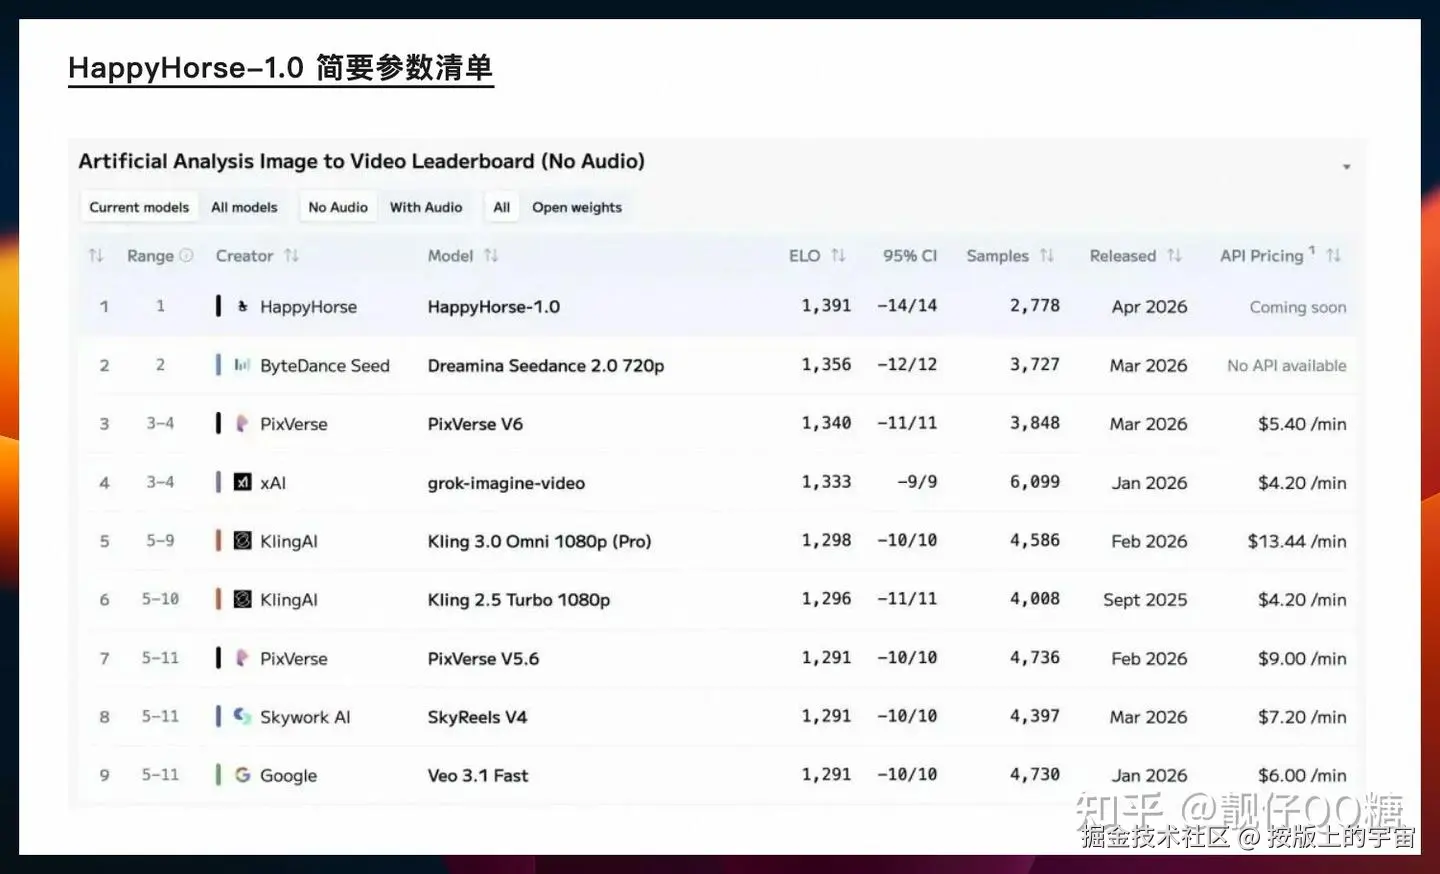Image resolution: width=1440 pixels, height=874 pixels.
Task: Click the Released column header text
Action: [1123, 256]
